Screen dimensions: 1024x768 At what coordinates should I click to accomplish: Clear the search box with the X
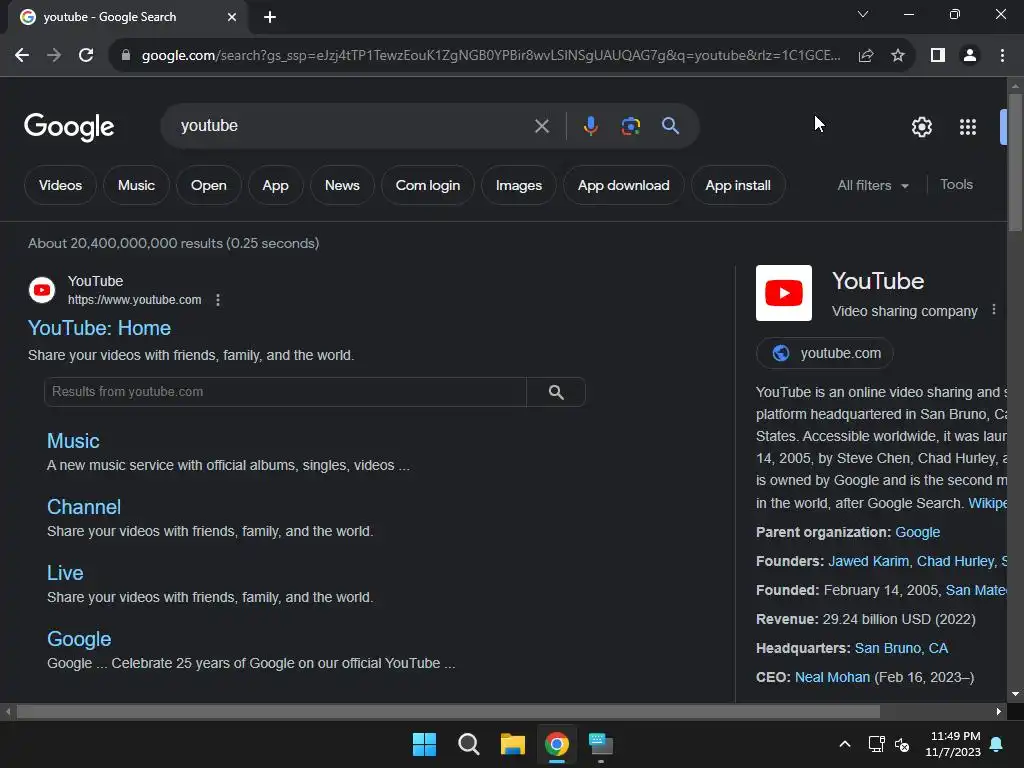pyautogui.click(x=541, y=126)
